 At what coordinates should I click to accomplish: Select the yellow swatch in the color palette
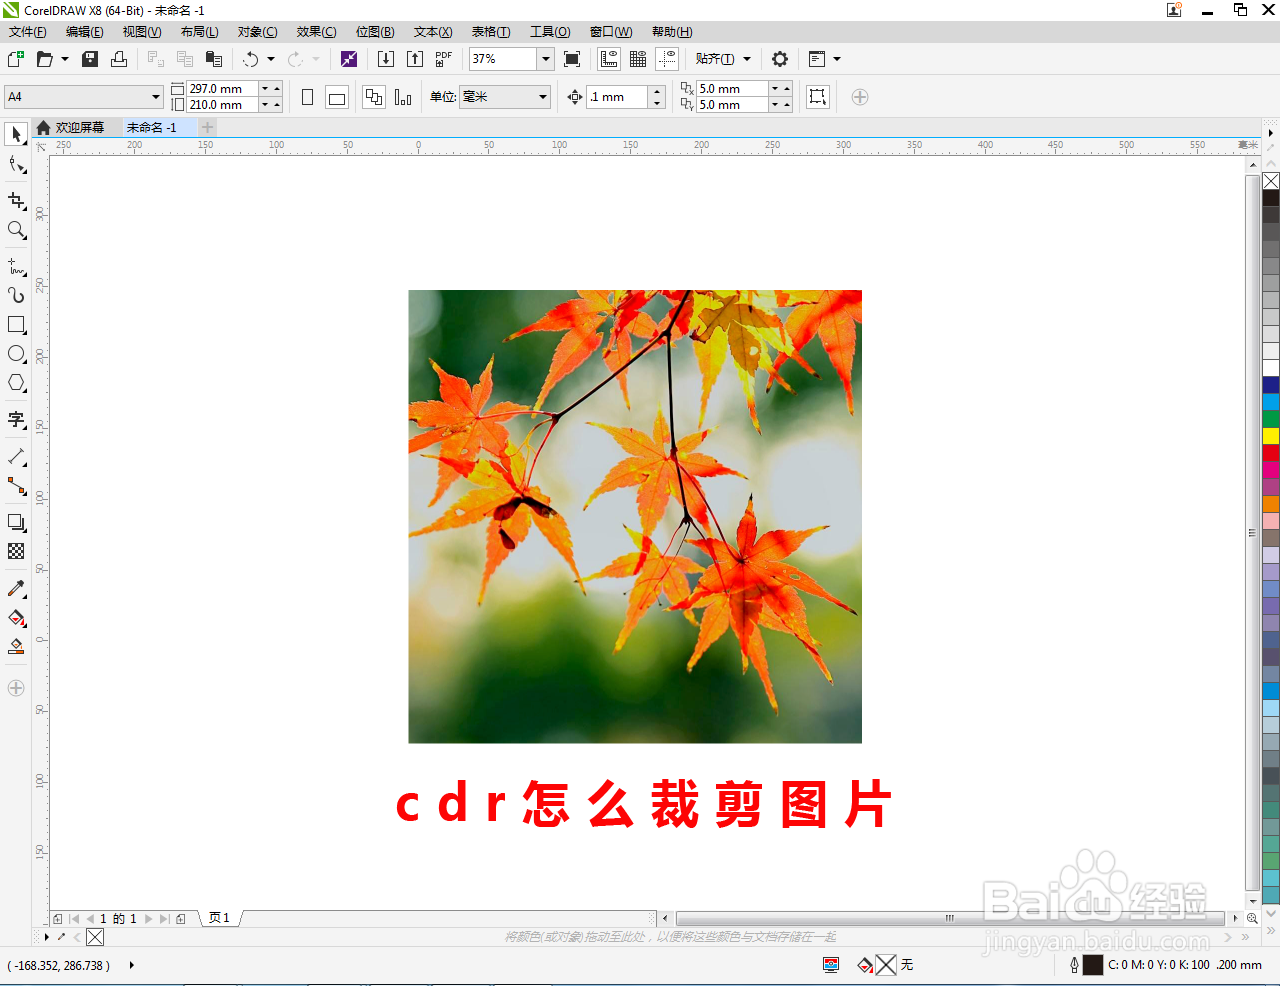pyautogui.click(x=1270, y=436)
